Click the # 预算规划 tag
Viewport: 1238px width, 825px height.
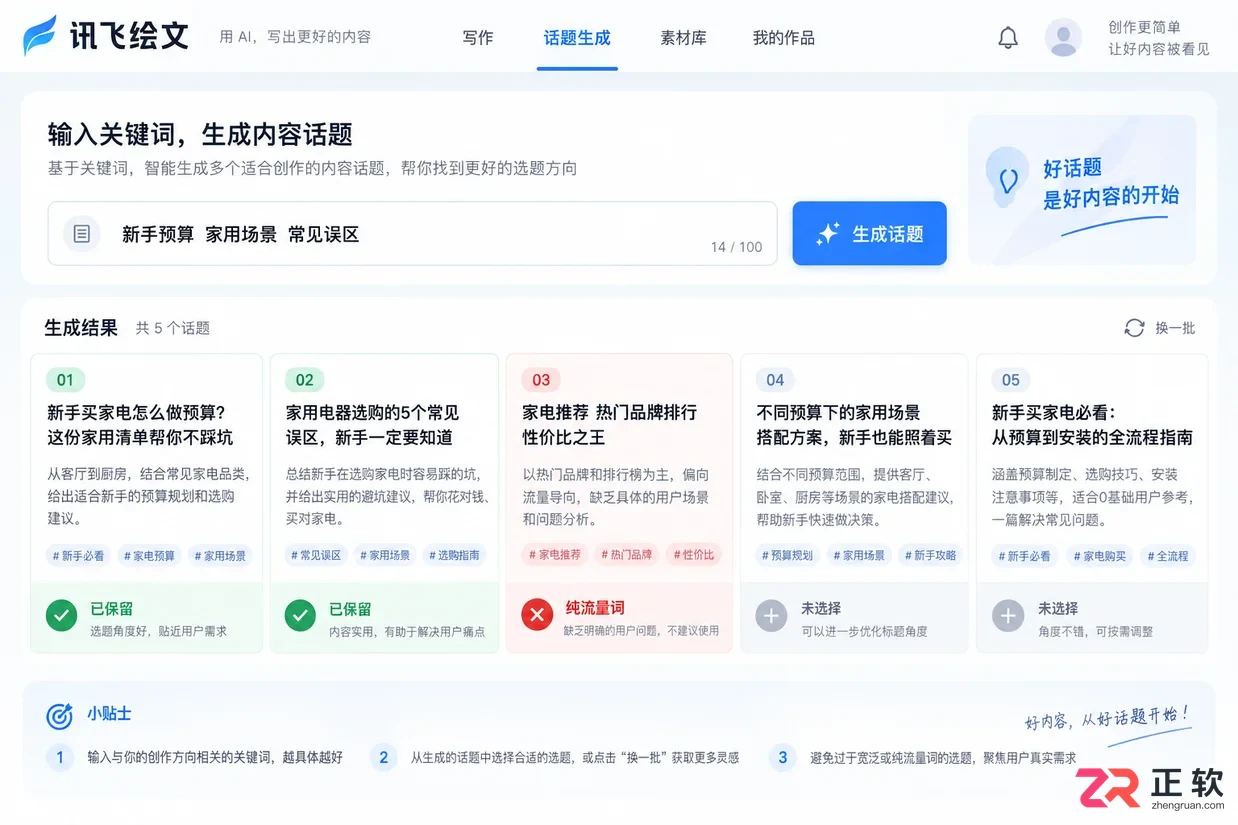click(788, 555)
